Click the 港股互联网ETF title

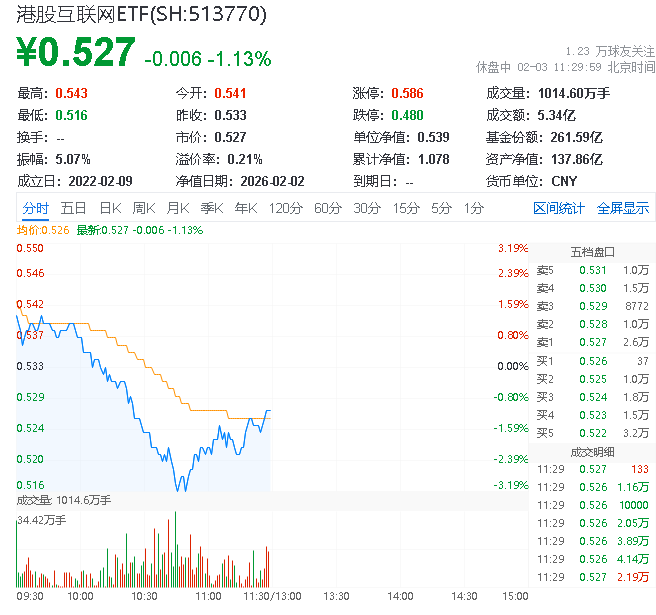(x=141, y=15)
